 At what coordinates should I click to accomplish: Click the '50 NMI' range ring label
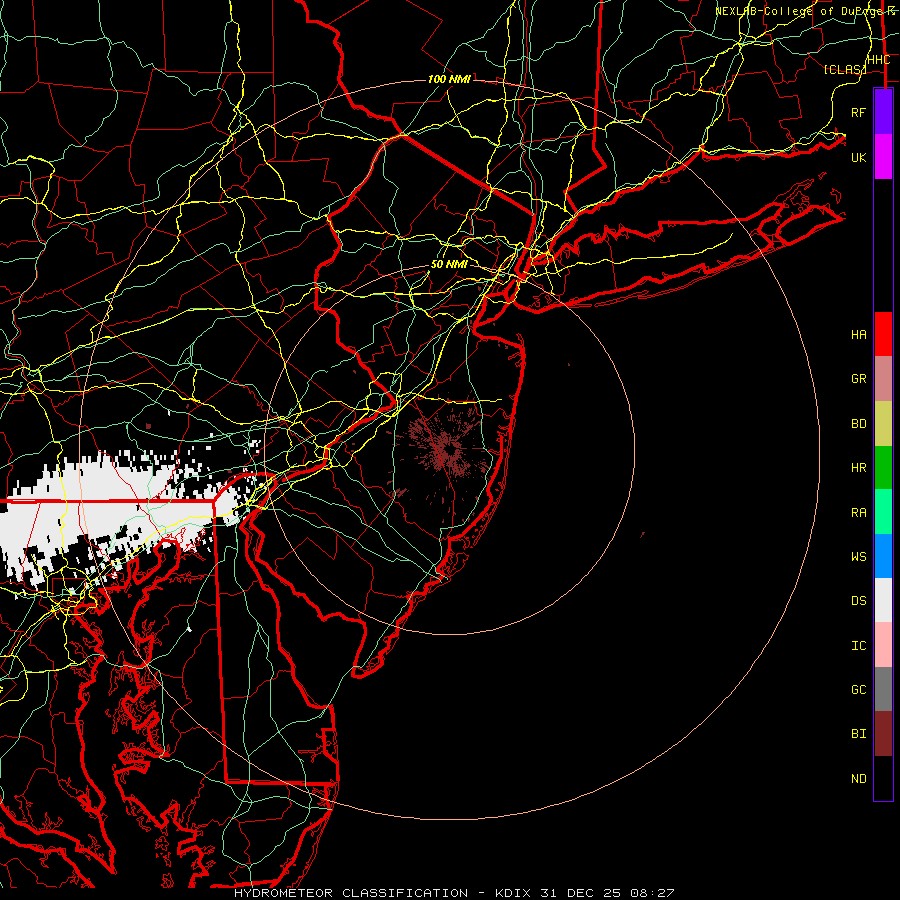pyautogui.click(x=449, y=264)
